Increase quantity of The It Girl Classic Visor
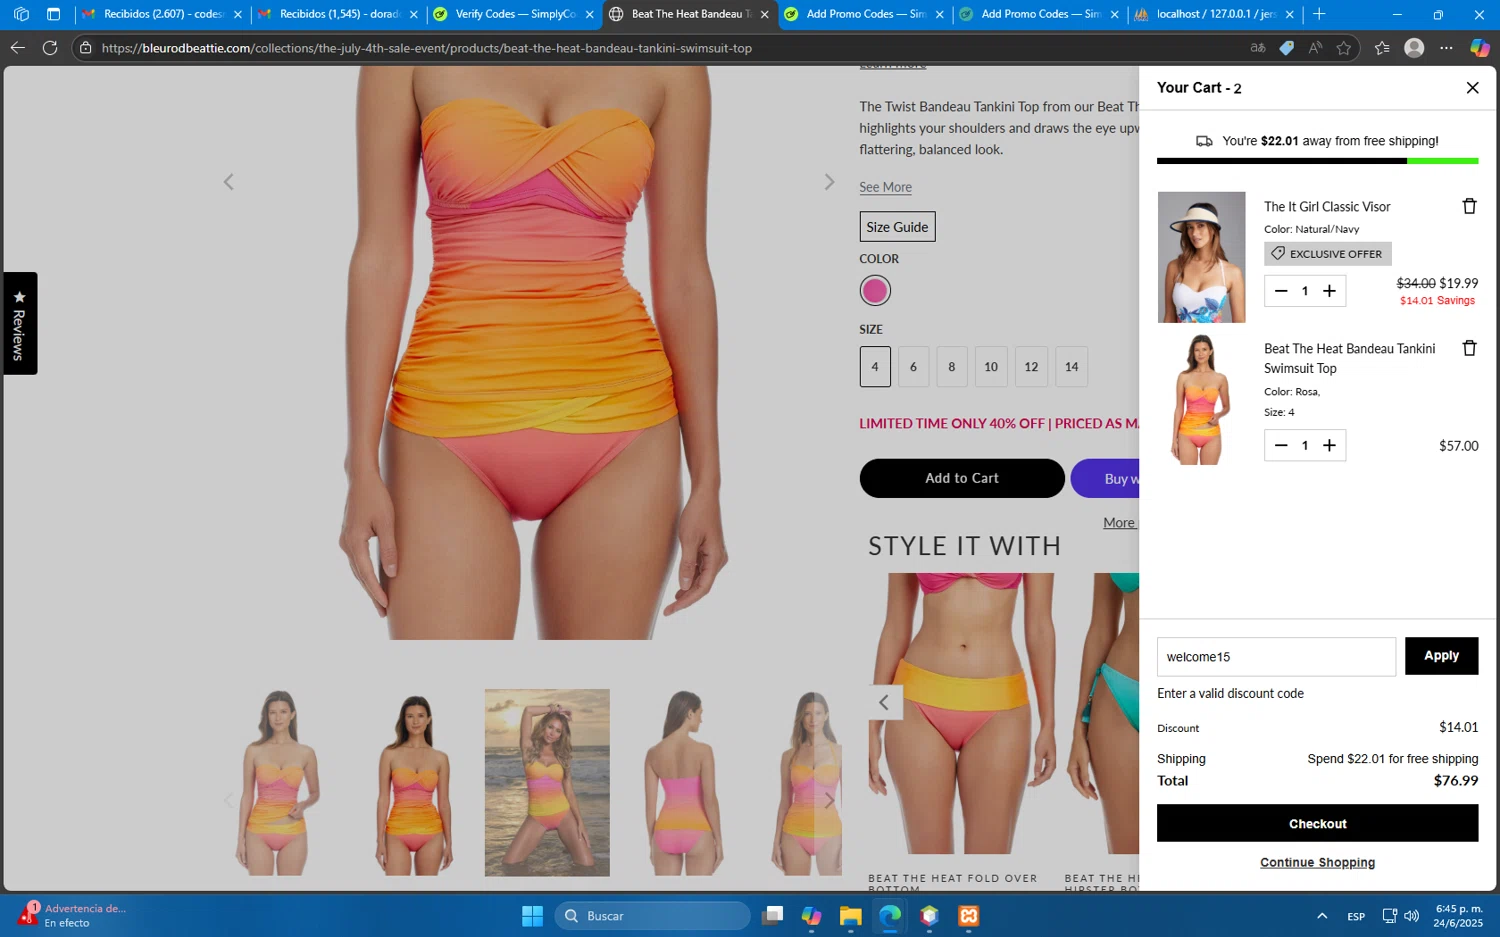 point(1329,291)
